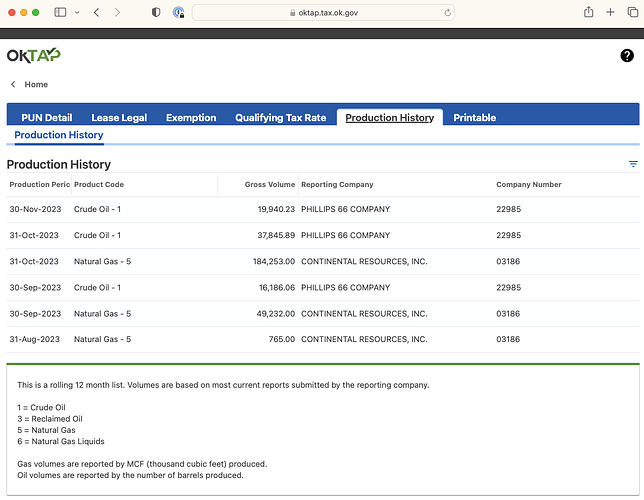Click Crude Oil - 1 in 37,845.89 row

click(x=97, y=235)
